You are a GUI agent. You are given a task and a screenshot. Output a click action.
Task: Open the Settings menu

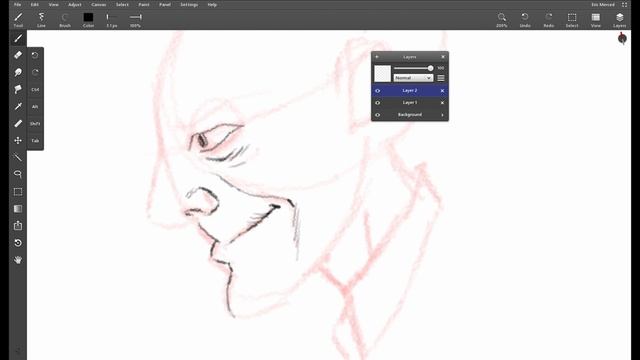(x=189, y=4)
